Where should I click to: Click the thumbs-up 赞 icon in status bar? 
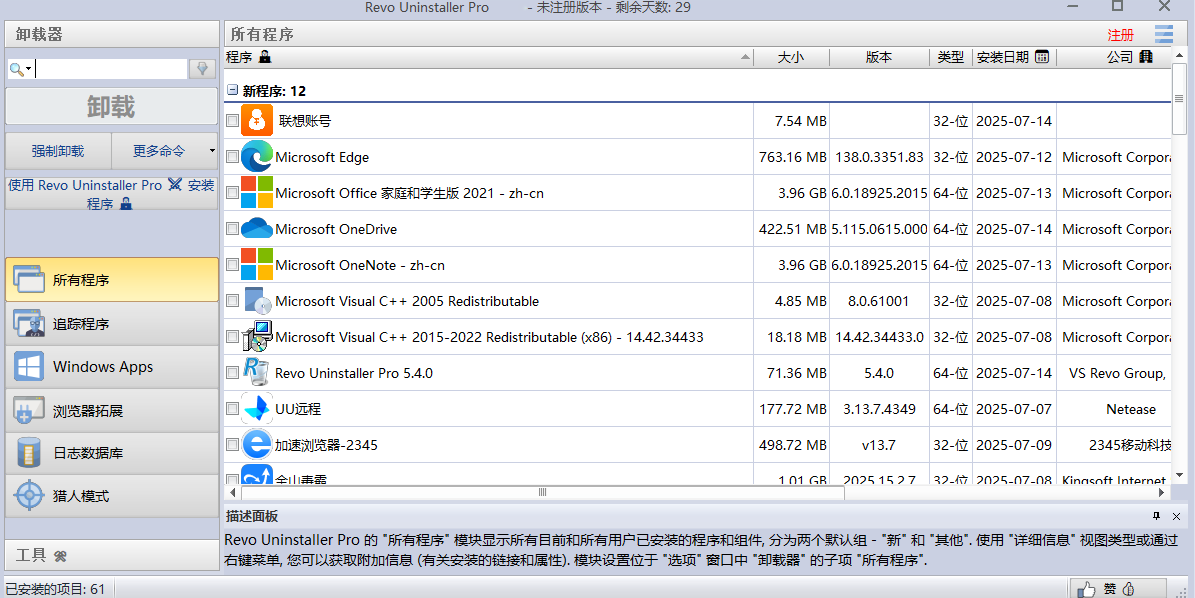pos(1086,589)
